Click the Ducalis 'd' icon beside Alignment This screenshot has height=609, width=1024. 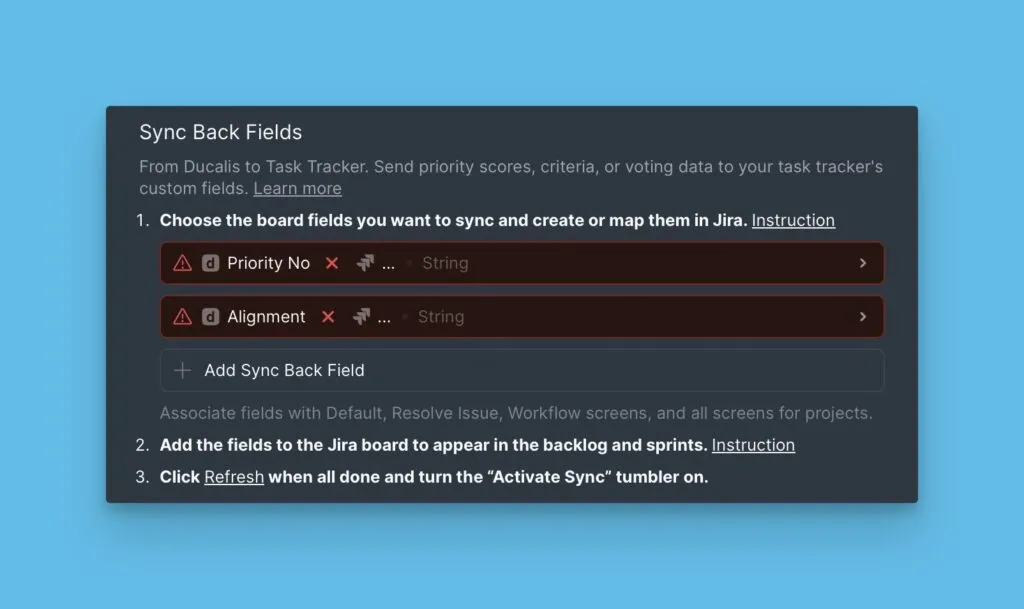click(210, 317)
